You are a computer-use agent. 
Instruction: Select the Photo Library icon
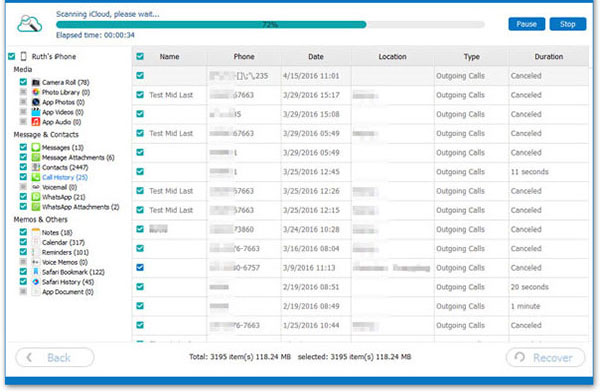click(36, 92)
